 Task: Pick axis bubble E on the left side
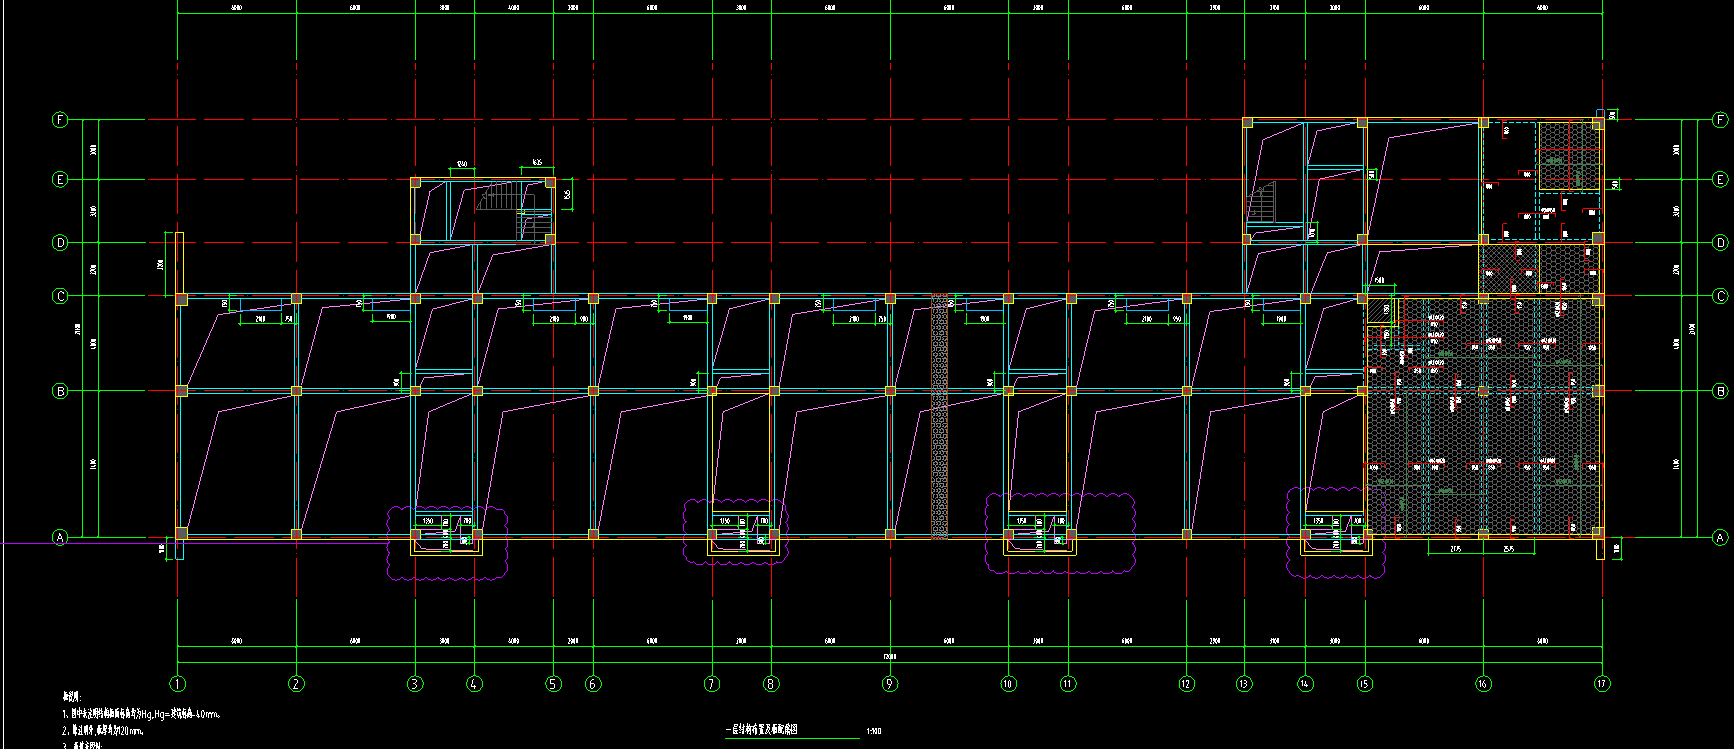click(x=60, y=180)
